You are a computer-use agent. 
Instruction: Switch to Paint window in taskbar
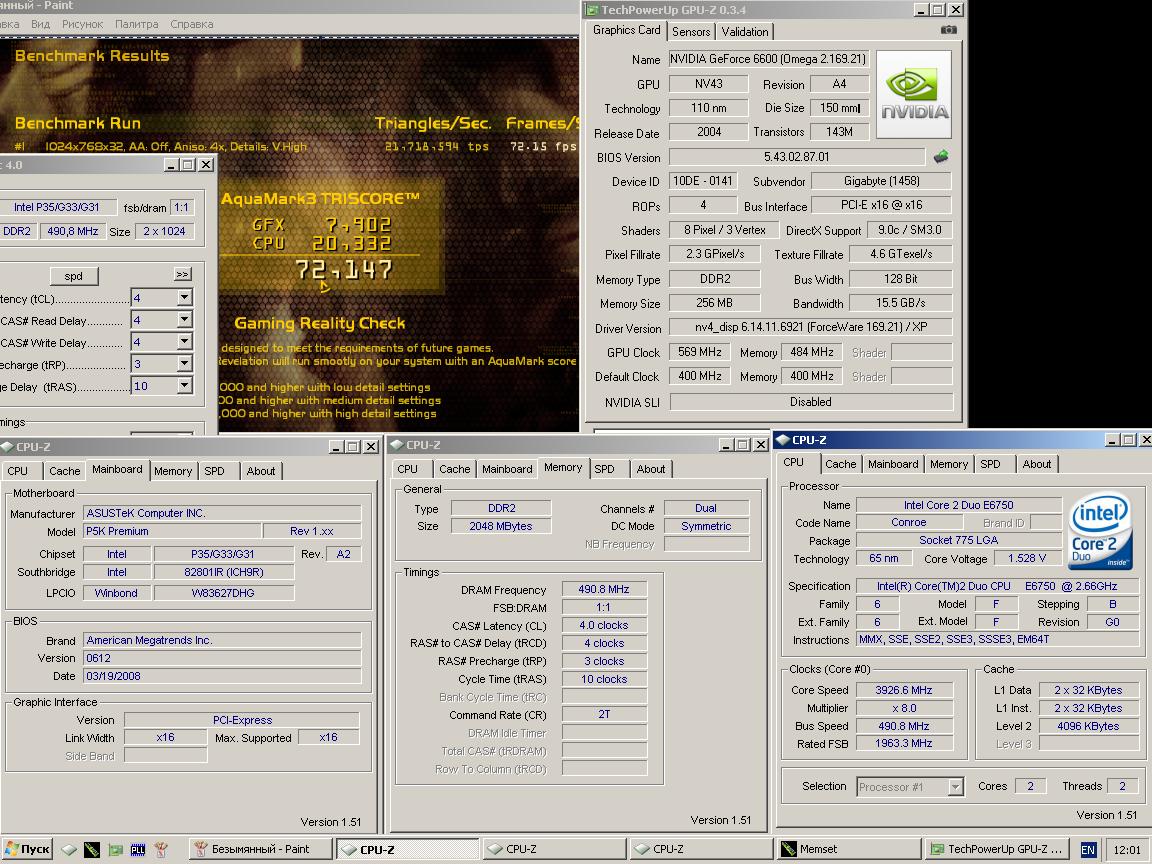[x=261, y=849]
